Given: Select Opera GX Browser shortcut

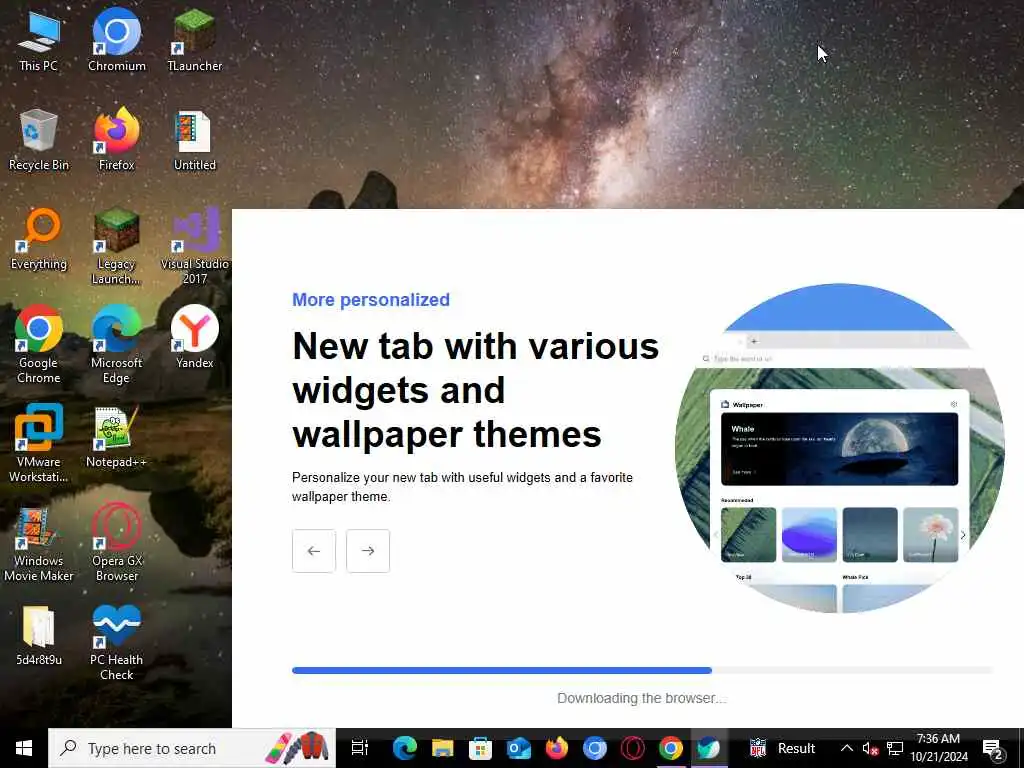Looking at the screenshot, I should (117, 542).
